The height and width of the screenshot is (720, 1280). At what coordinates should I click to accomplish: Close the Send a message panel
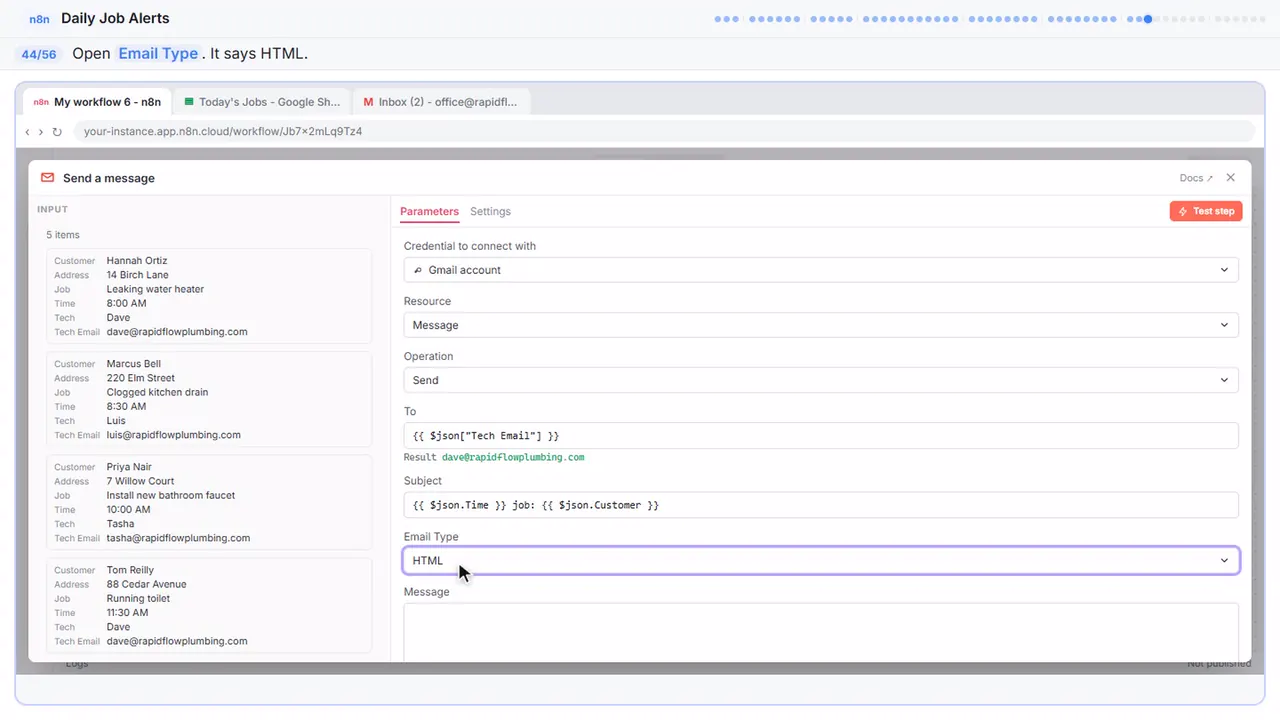click(1231, 178)
